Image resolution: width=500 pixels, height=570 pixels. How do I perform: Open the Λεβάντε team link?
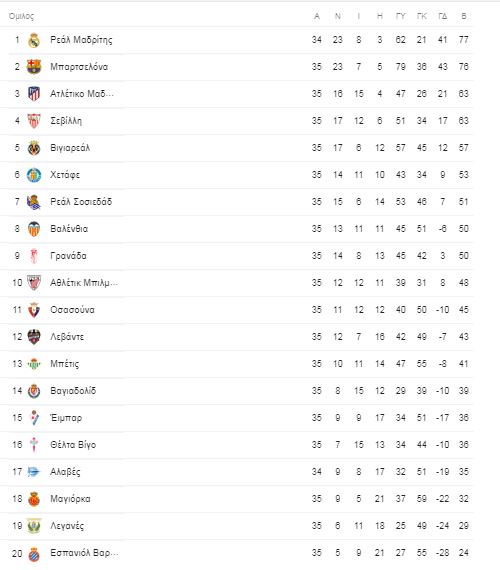pos(67,337)
